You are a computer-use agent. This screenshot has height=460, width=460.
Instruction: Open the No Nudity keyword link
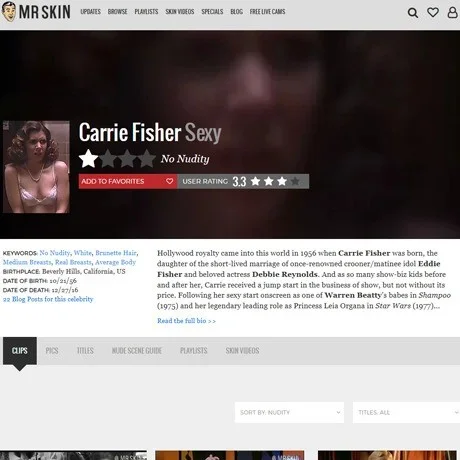(55, 253)
